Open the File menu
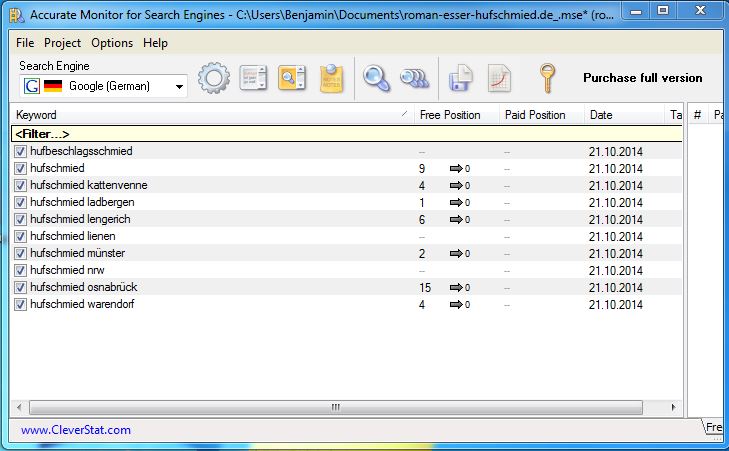Viewport: 729px width, 451px height. tap(25, 43)
